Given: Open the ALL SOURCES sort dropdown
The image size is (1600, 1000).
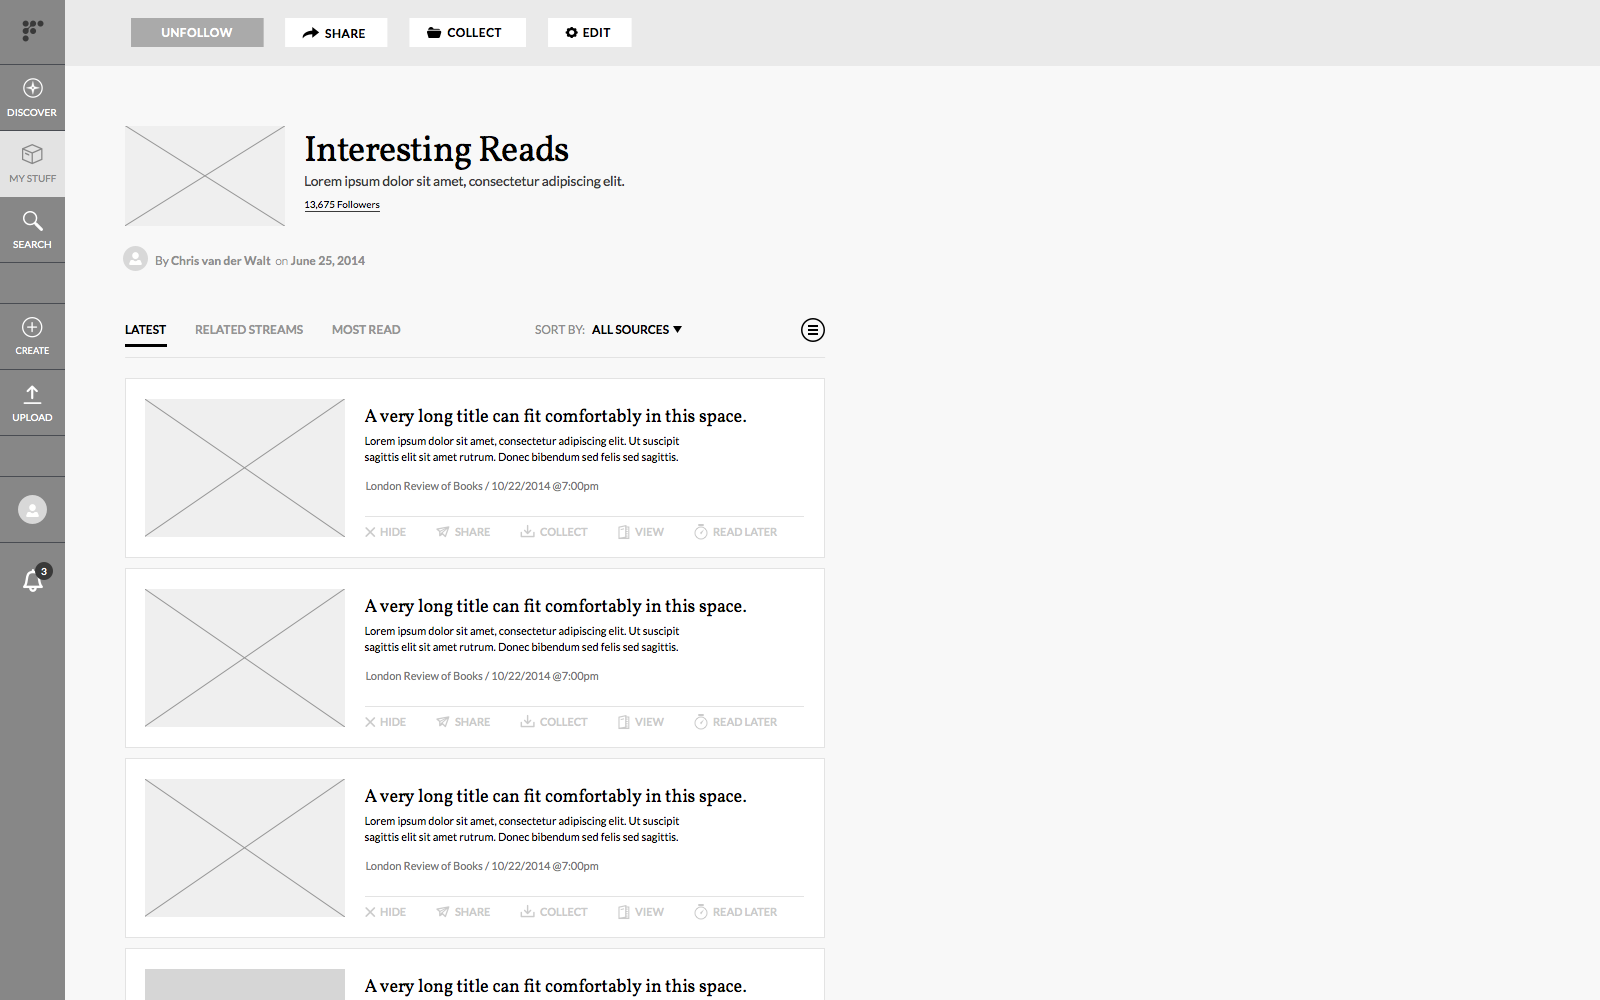Looking at the screenshot, I should [x=637, y=330].
